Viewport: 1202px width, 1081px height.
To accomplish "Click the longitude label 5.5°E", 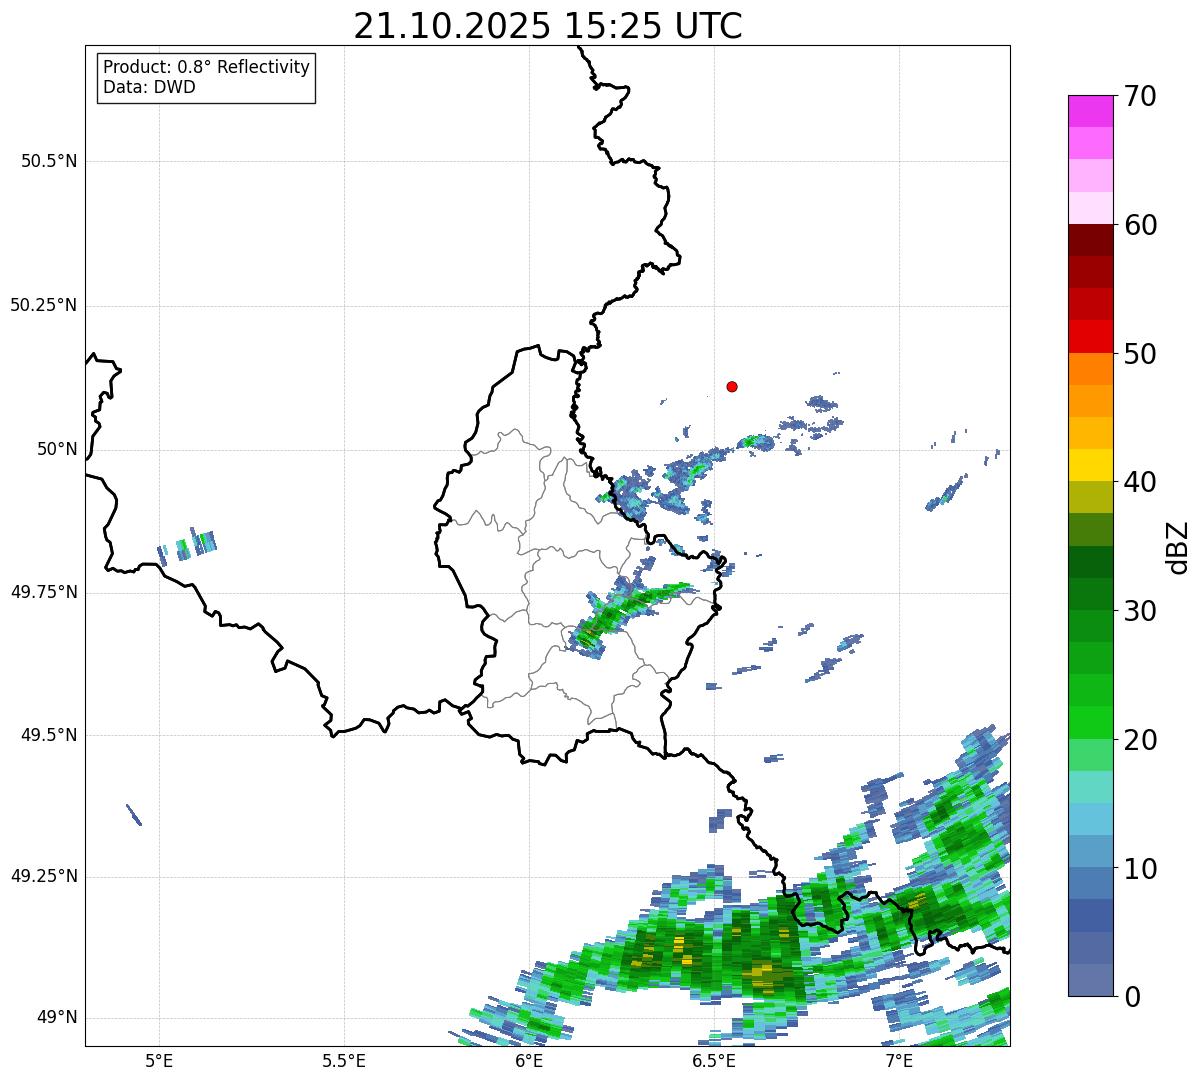I will coord(344,1060).
